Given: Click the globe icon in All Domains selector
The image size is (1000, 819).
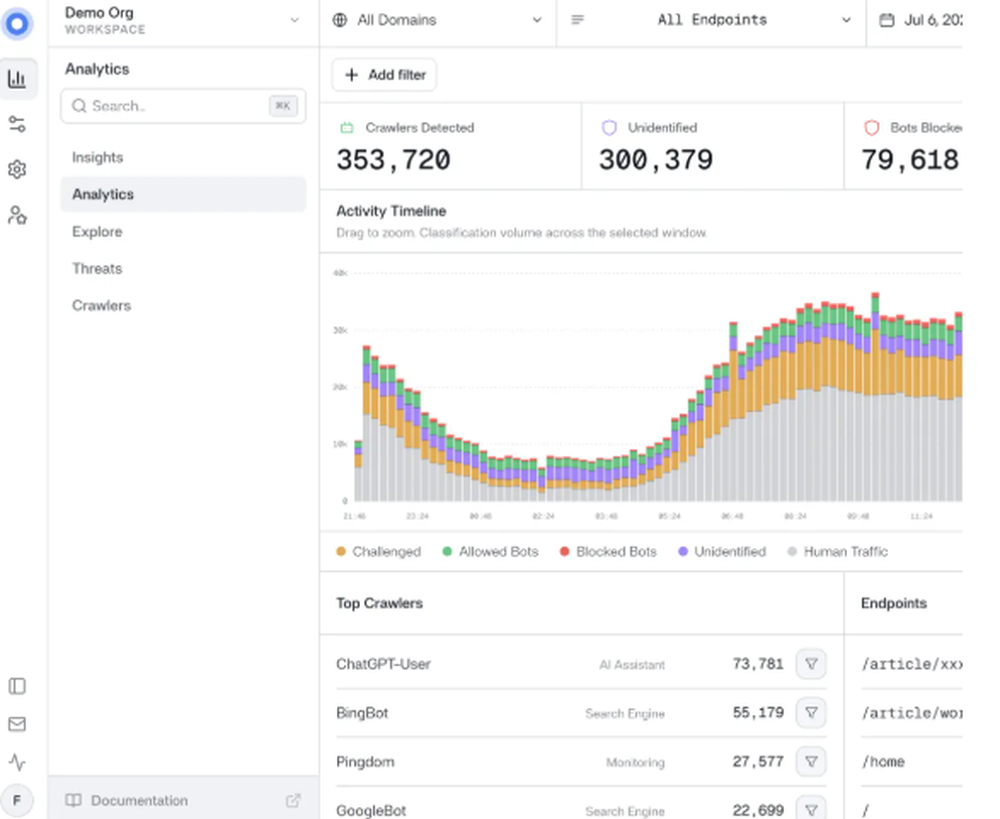Looking at the screenshot, I should (x=340, y=20).
